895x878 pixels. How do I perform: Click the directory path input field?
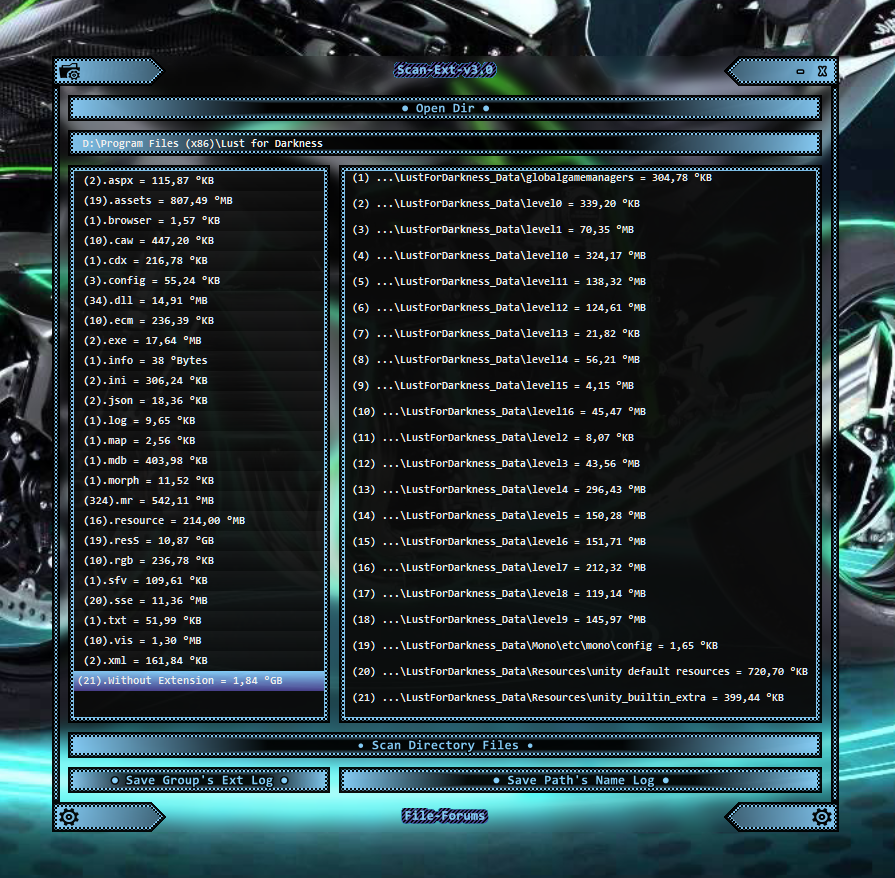click(x=445, y=143)
